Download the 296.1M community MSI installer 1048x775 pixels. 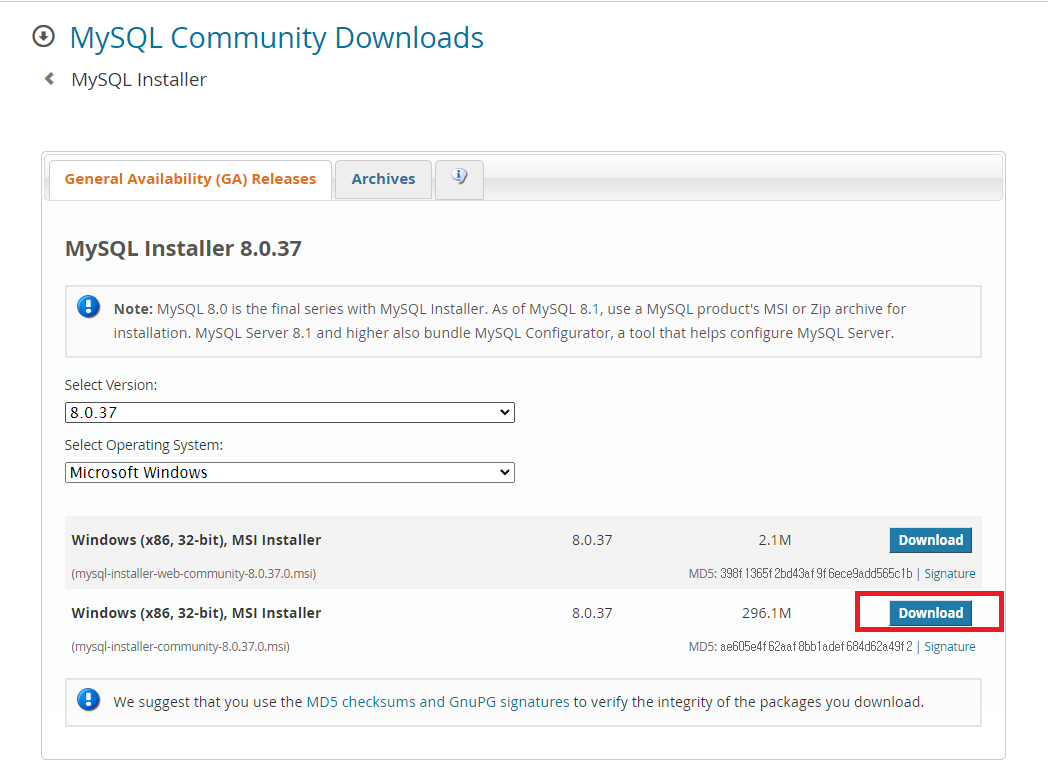pyautogui.click(x=930, y=613)
